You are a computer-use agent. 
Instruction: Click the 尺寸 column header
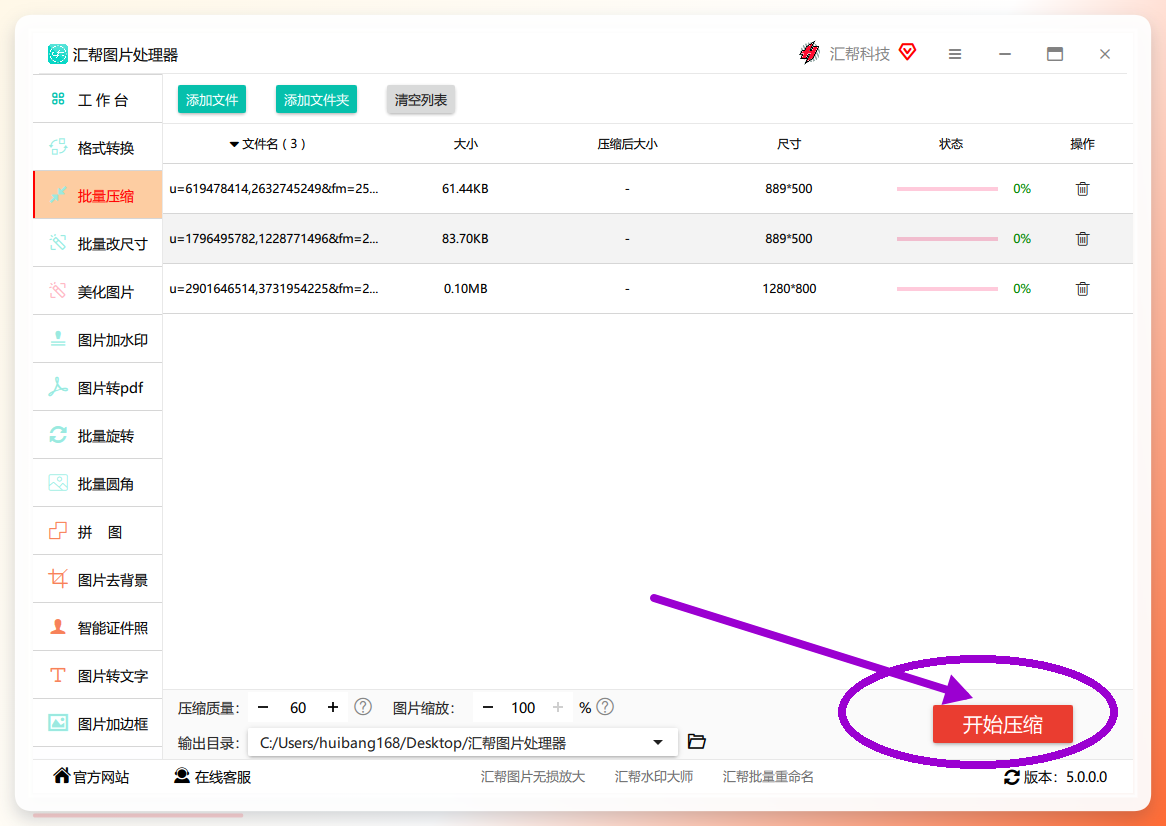click(x=789, y=144)
